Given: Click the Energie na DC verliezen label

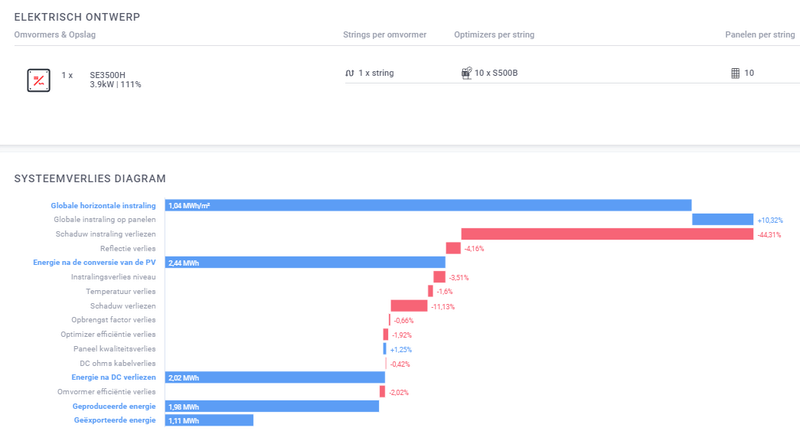Looking at the screenshot, I should point(113,378).
